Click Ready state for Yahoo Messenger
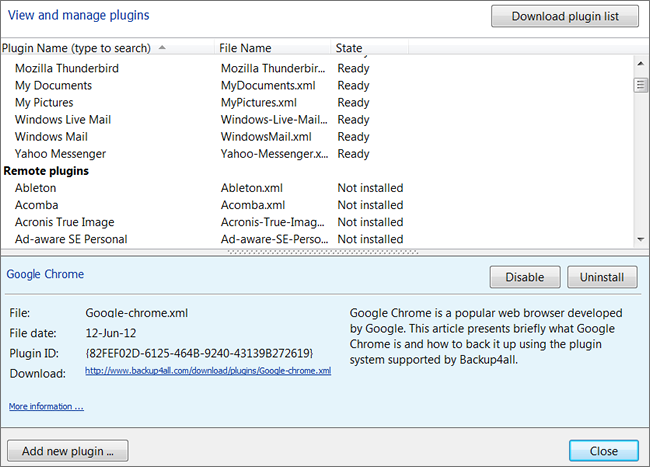This screenshot has height=467, width=650. click(x=353, y=154)
